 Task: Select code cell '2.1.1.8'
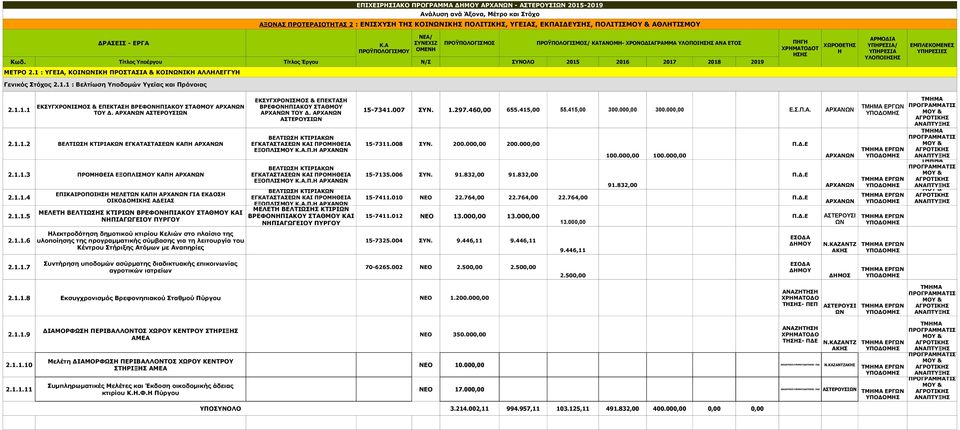(x=18, y=298)
